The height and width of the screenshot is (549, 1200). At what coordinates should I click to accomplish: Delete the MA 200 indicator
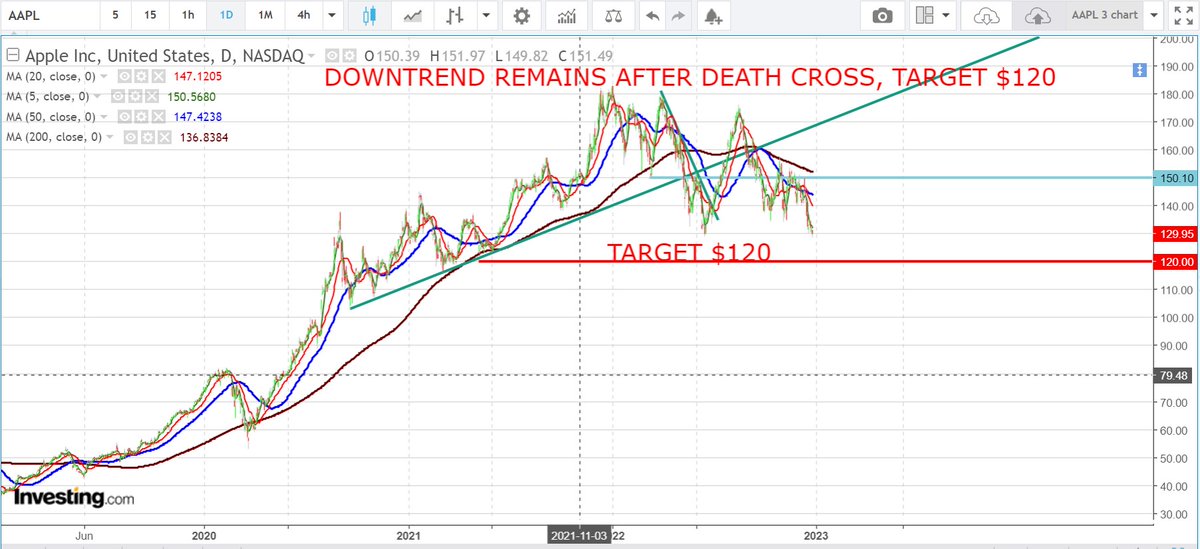tap(164, 137)
